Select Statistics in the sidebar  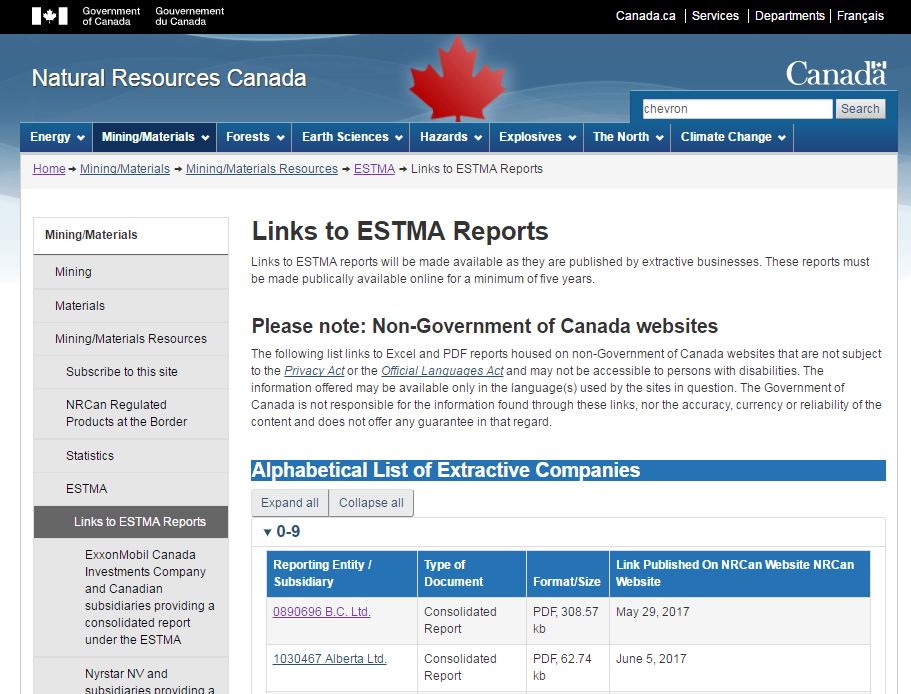pos(131,456)
